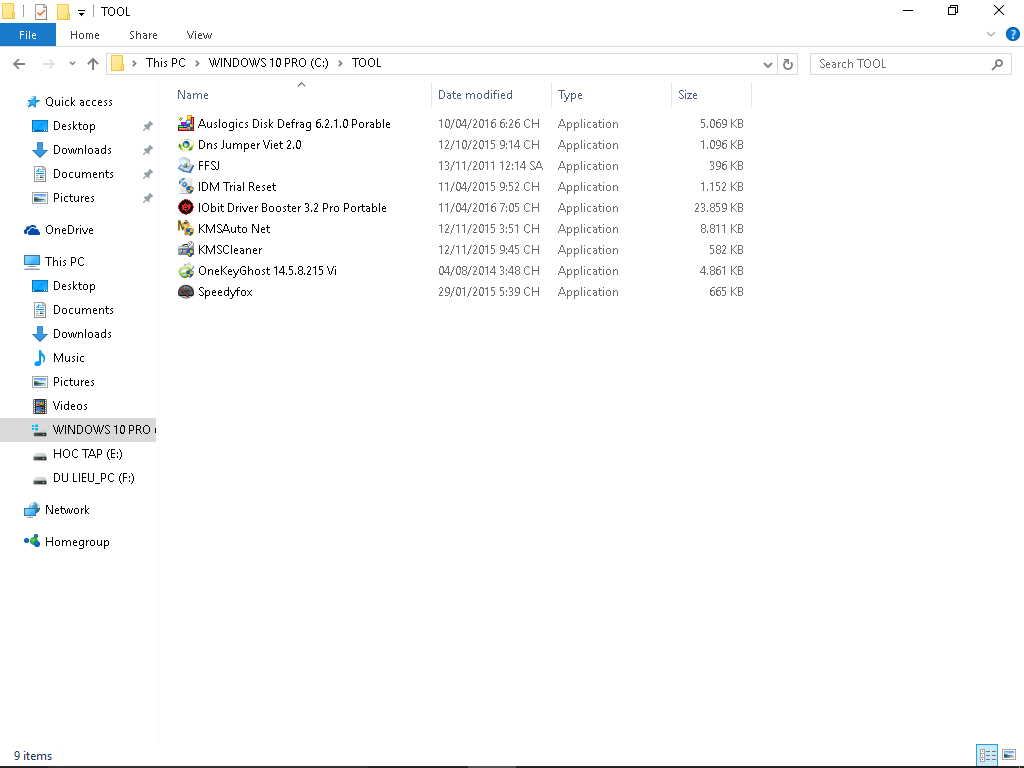Open Customize Quick Access Toolbar dropdown
1024x768 pixels.
[x=81, y=12]
